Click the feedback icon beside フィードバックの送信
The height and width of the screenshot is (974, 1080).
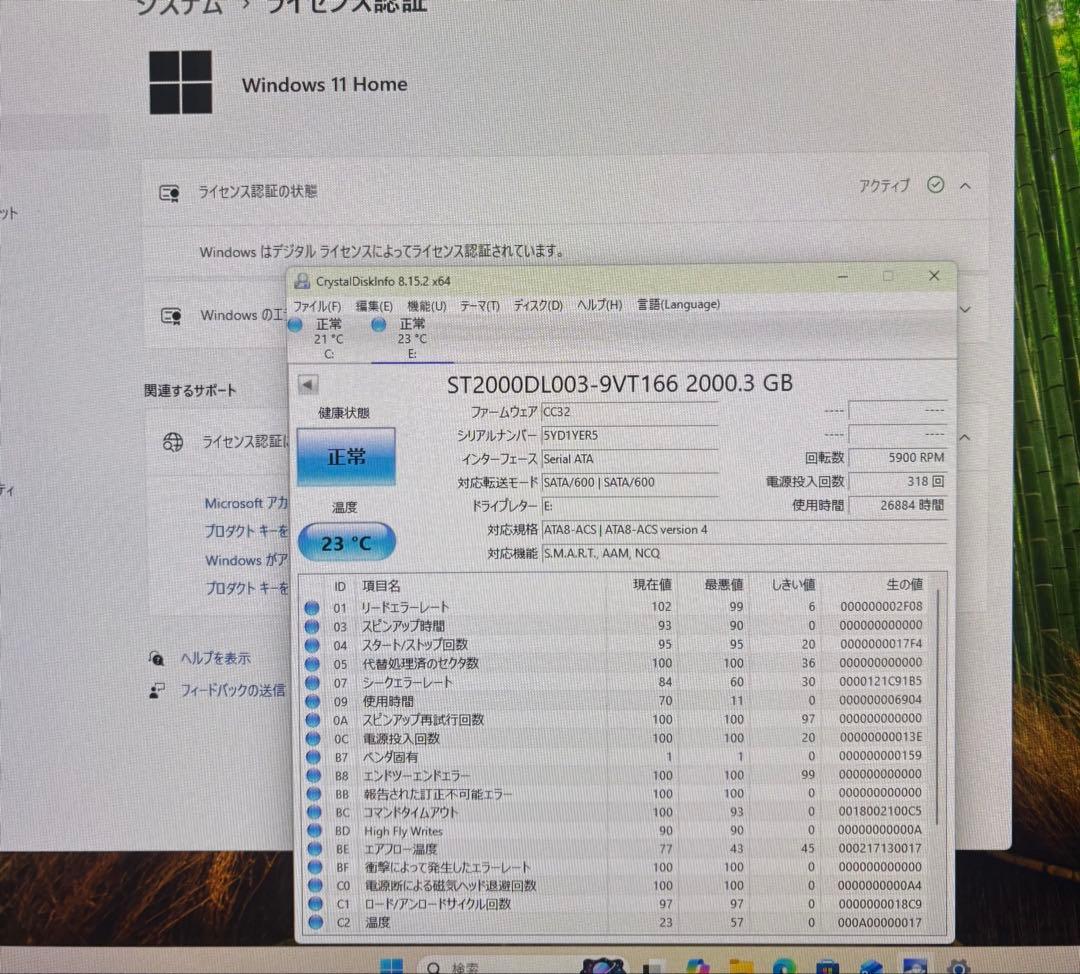pyautogui.click(x=156, y=690)
